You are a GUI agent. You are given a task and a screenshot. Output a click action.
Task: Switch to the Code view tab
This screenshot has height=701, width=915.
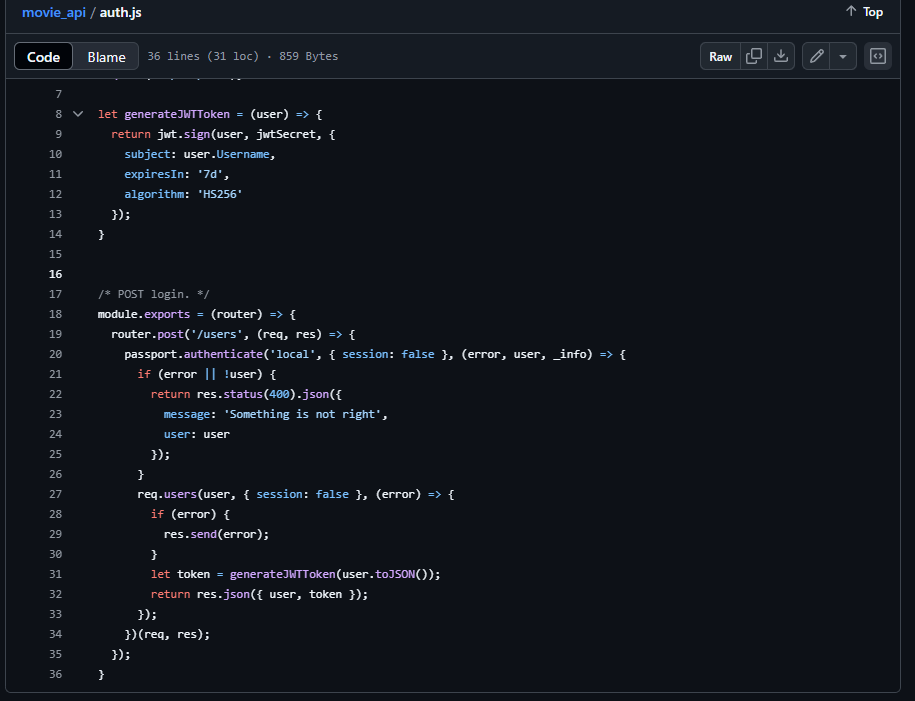(44, 57)
